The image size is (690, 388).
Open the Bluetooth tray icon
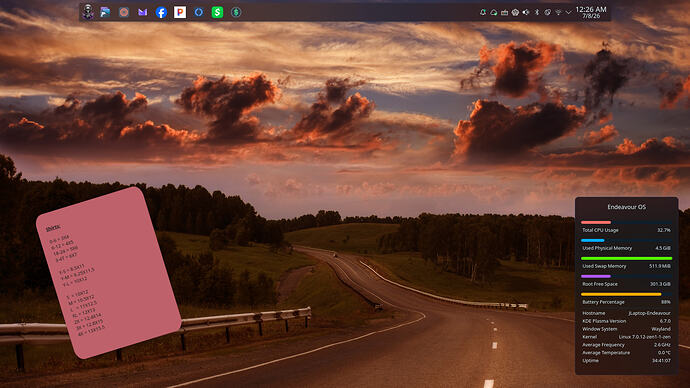pyautogui.click(x=537, y=12)
